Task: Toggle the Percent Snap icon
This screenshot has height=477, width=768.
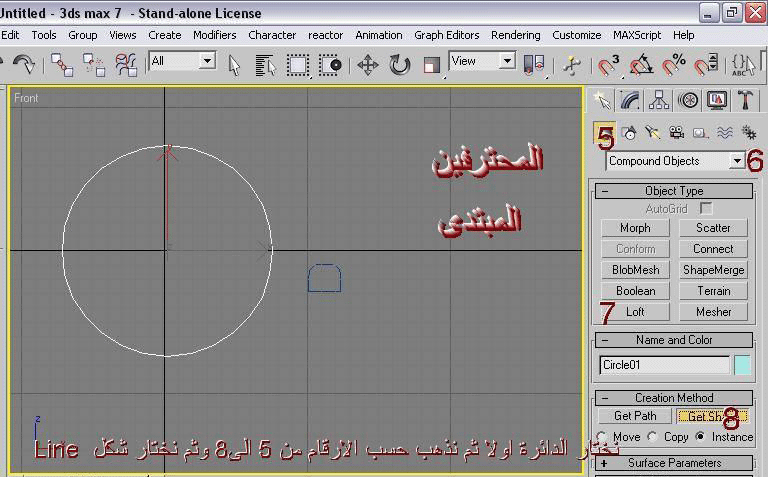Action: pos(673,65)
